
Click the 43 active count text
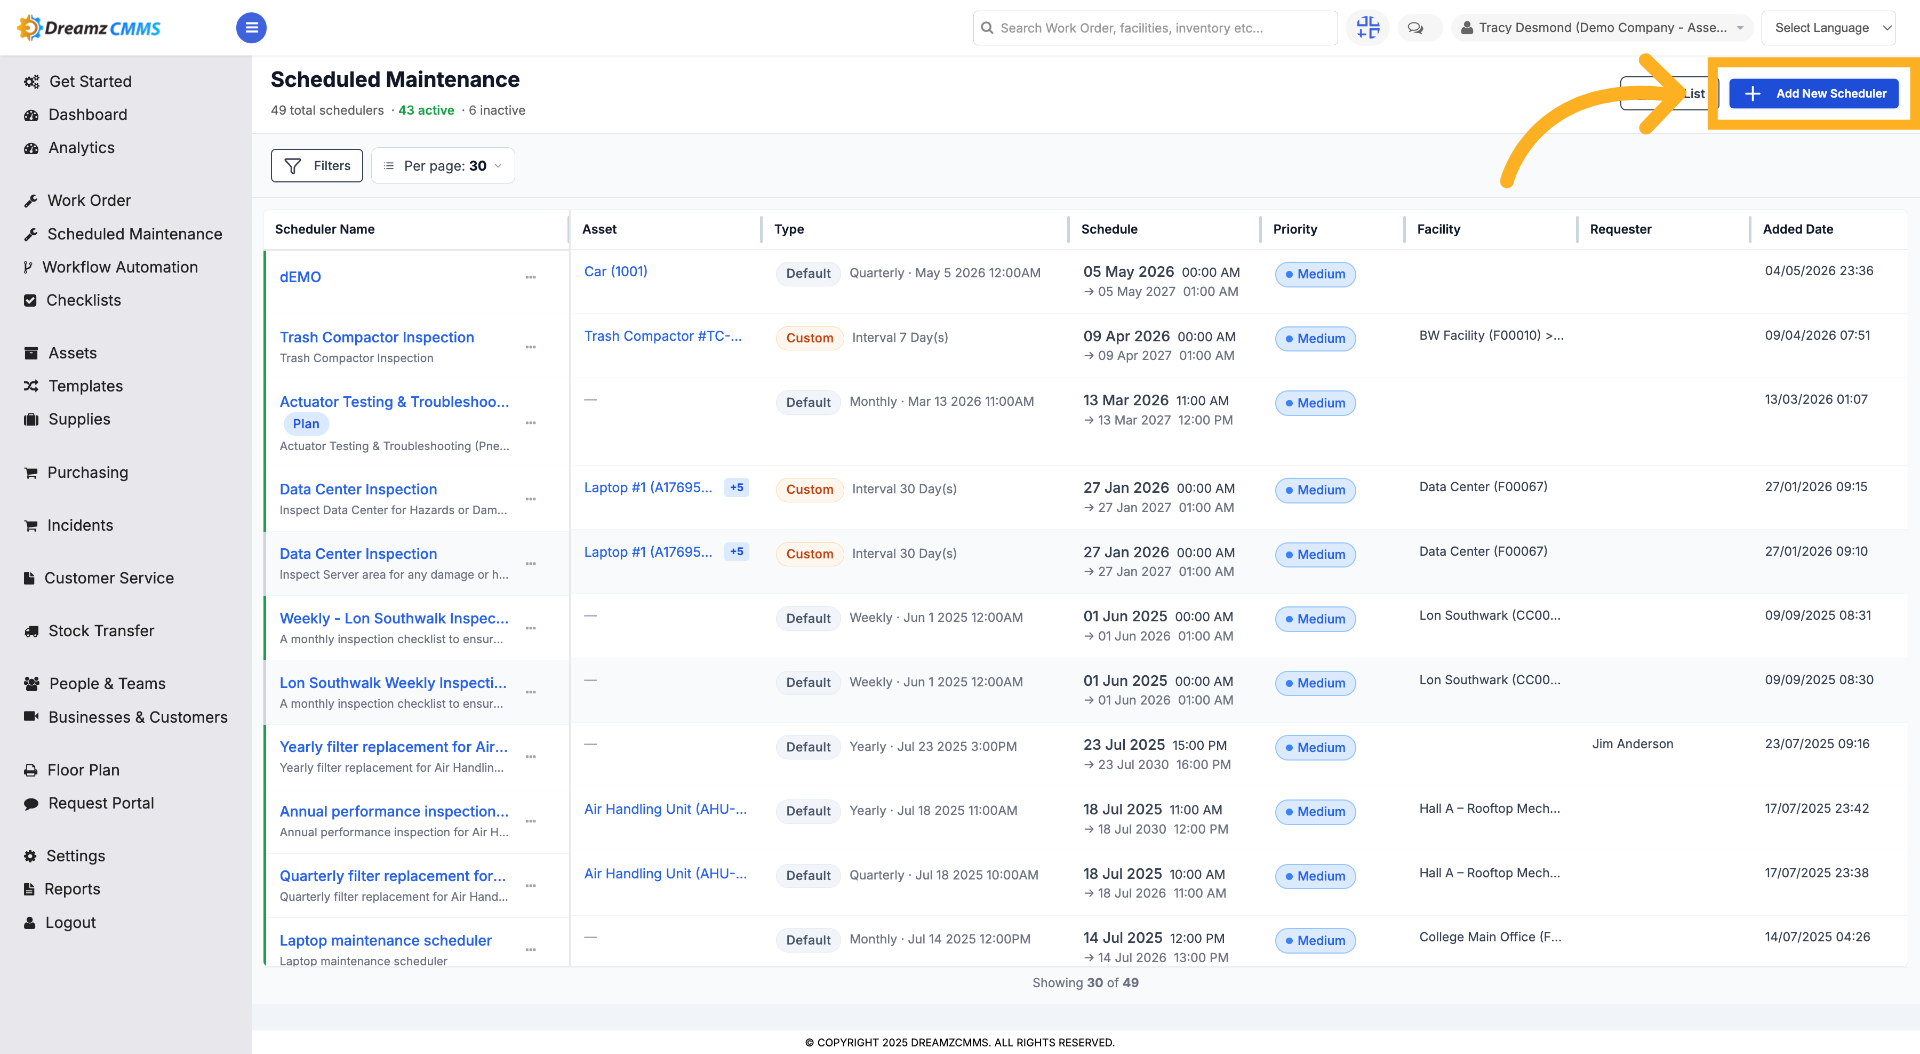coord(426,110)
